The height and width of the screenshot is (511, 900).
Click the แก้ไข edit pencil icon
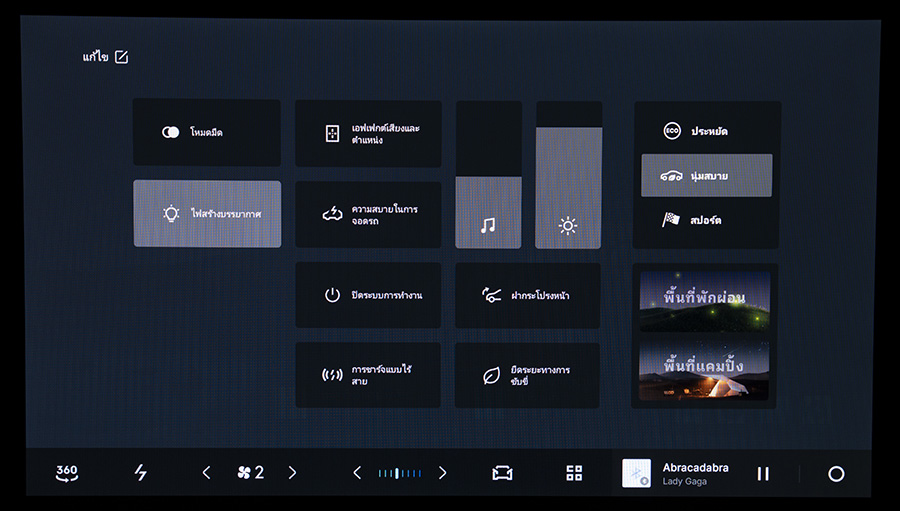122,57
